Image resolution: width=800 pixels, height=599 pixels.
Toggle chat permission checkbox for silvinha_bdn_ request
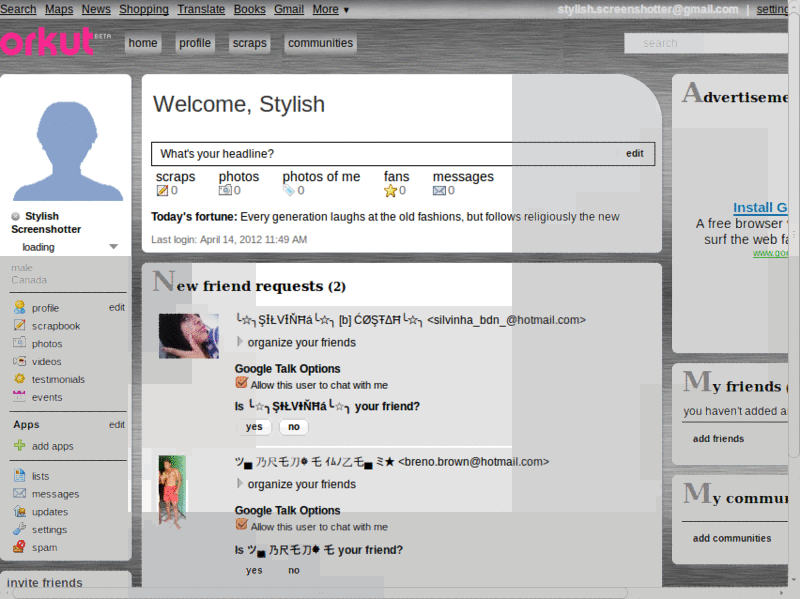click(x=242, y=383)
